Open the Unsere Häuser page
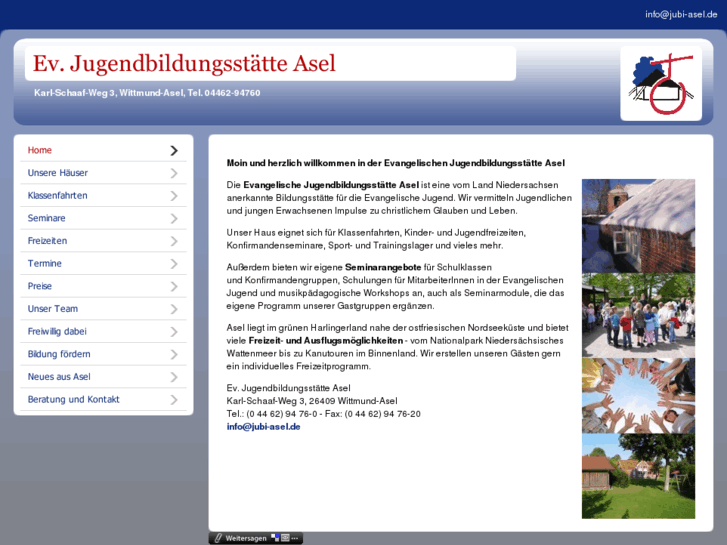 pos(103,173)
